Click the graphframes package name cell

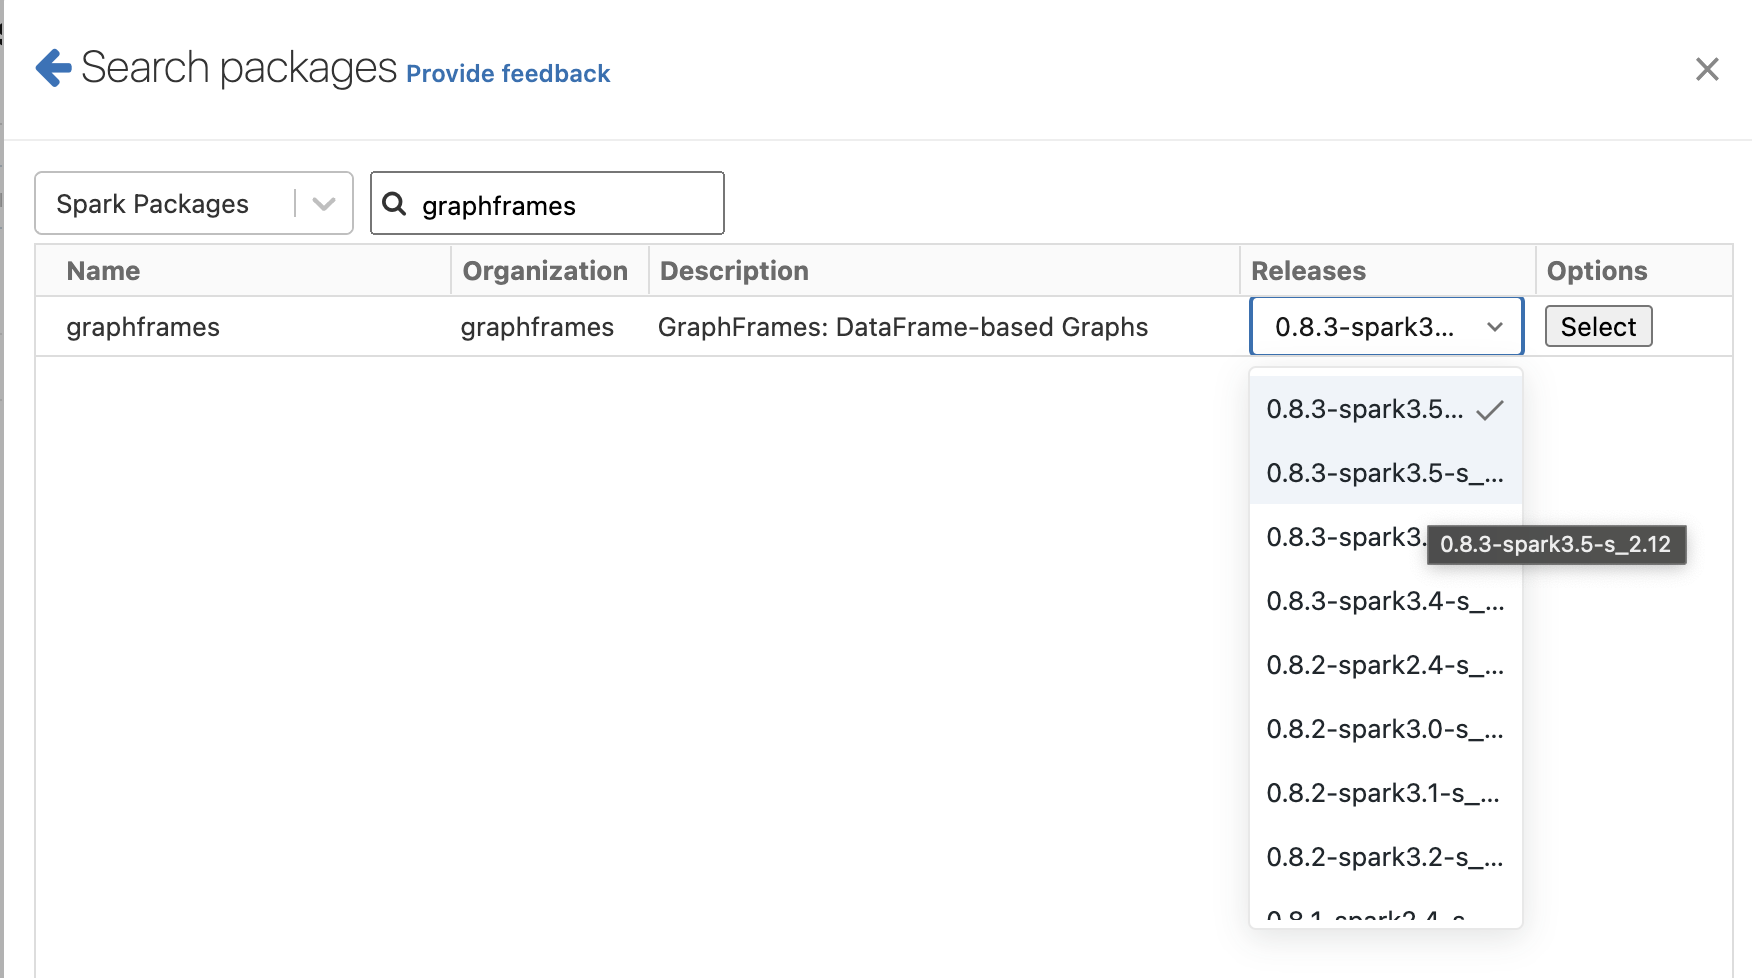[143, 327]
